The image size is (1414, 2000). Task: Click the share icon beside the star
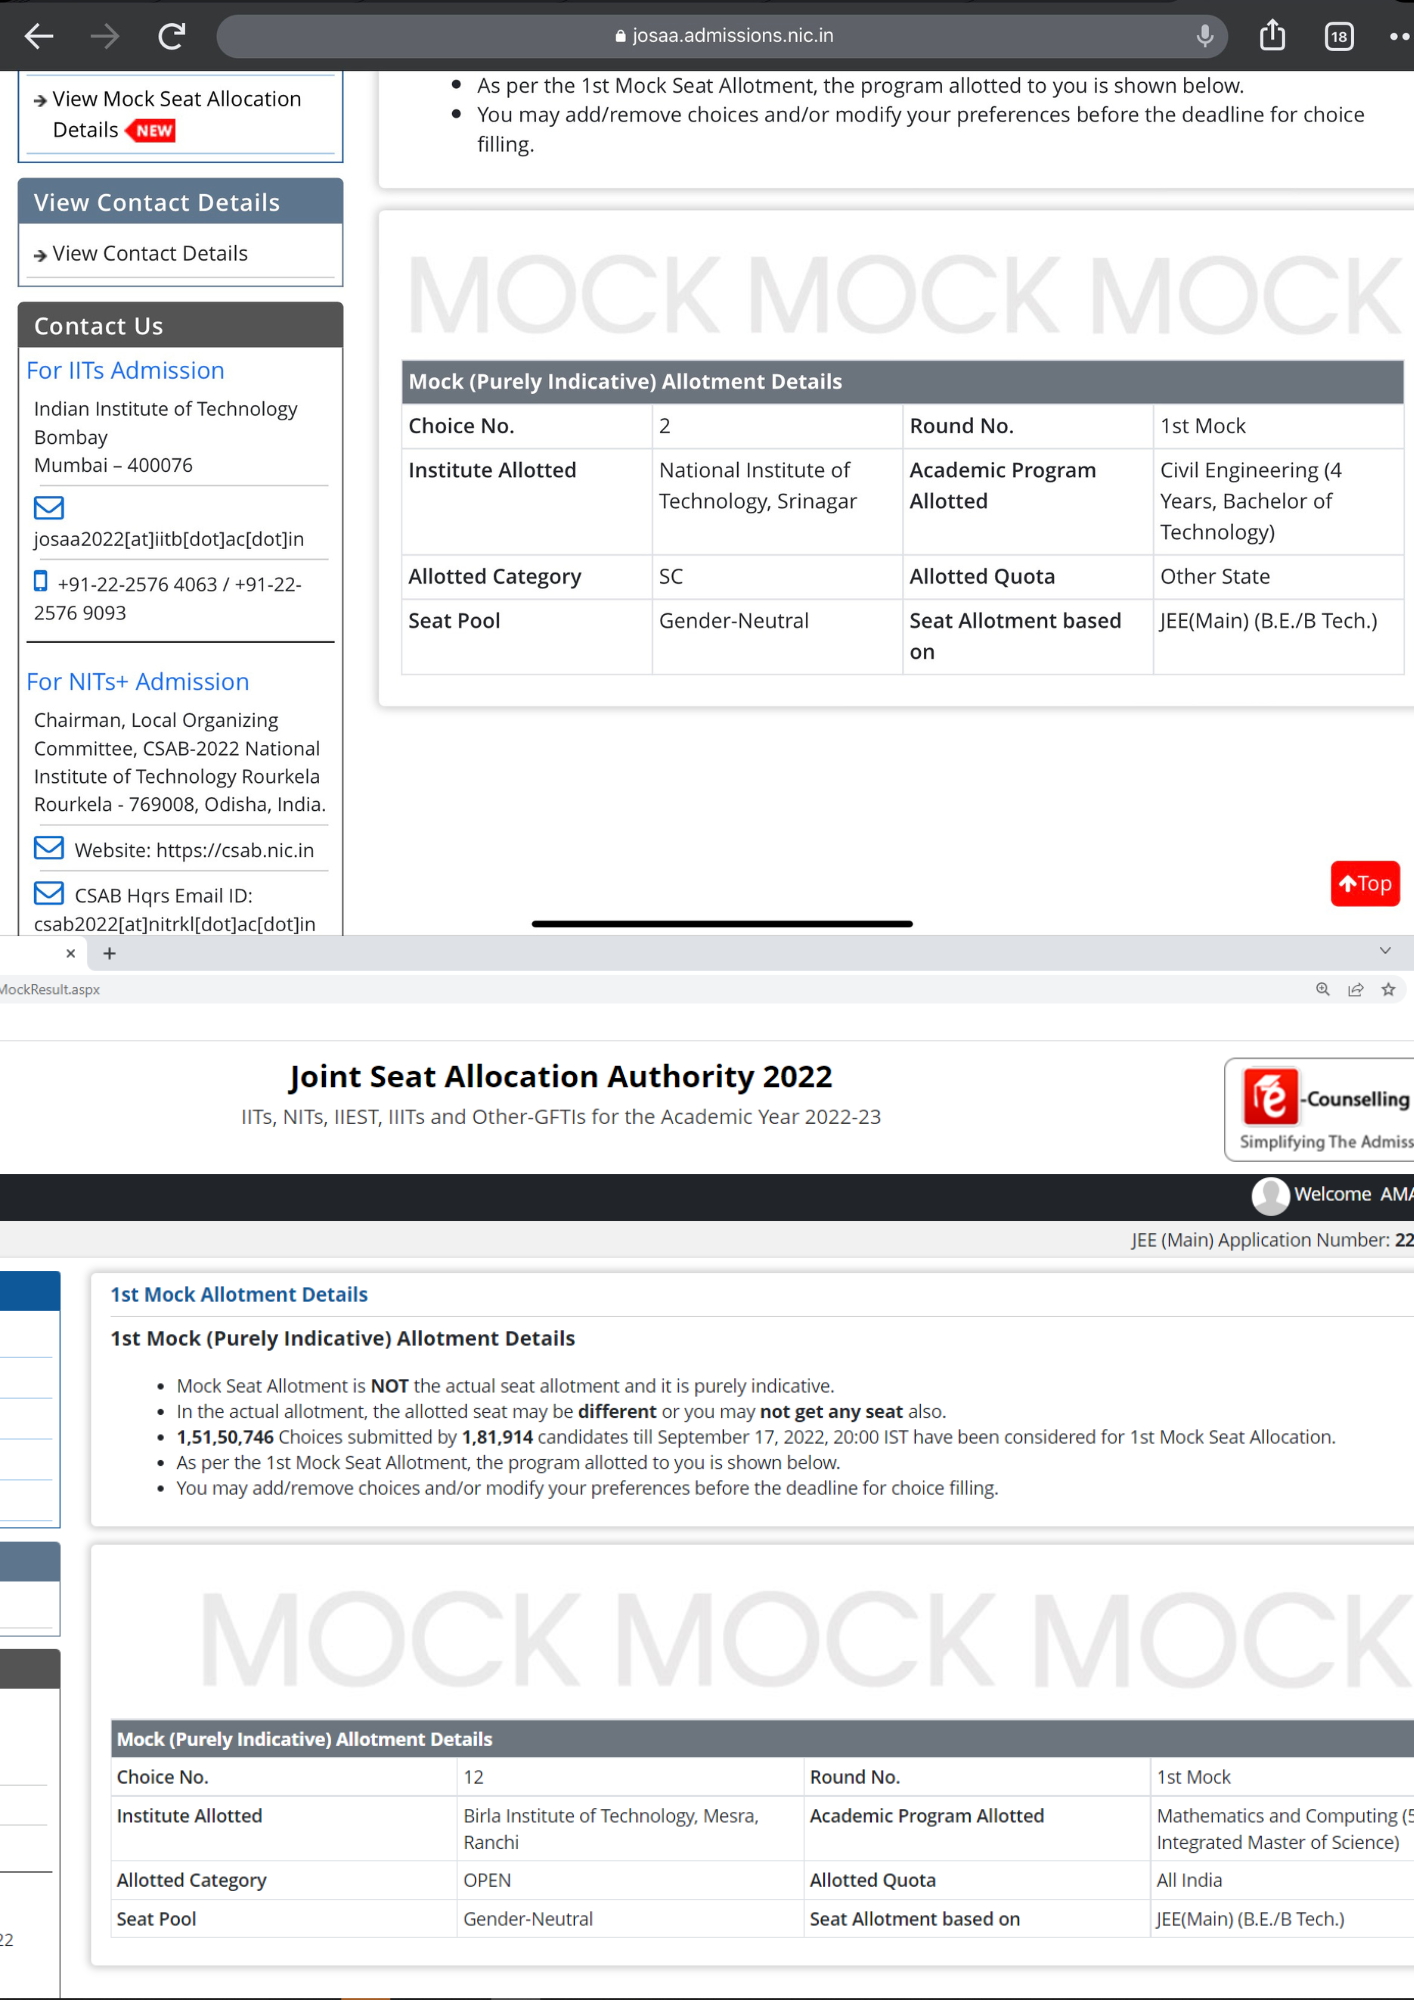pos(1355,989)
